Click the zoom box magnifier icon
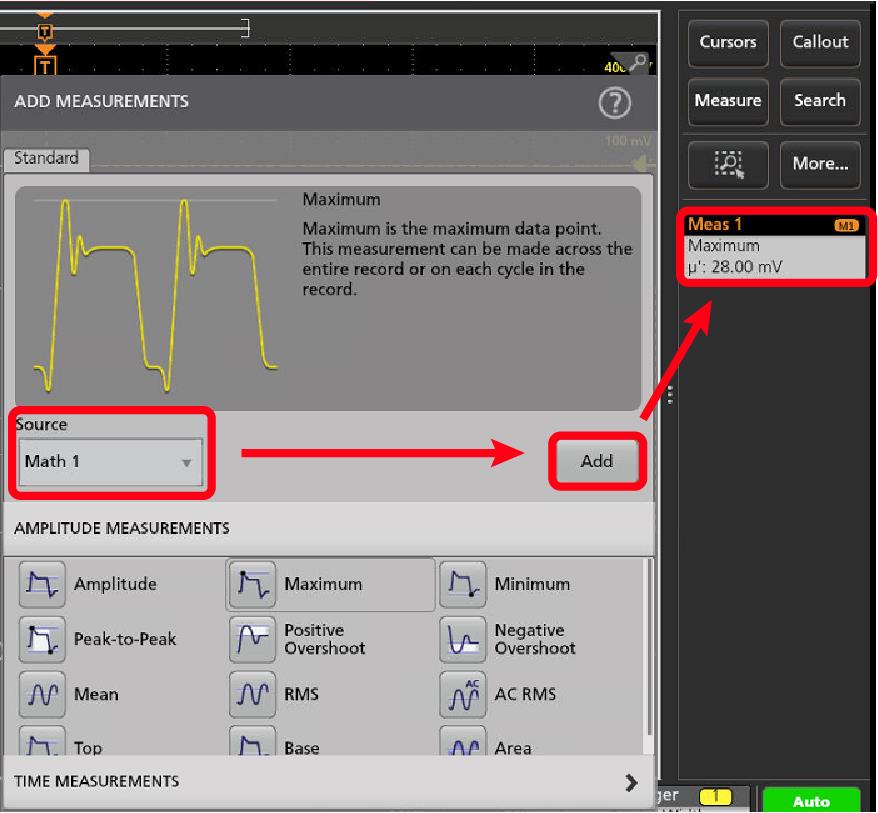The width and height of the screenshot is (878, 813). pyautogui.click(x=727, y=162)
